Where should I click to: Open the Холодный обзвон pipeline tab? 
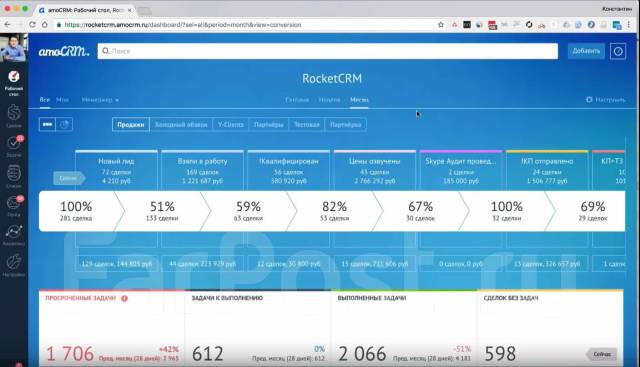(x=181, y=125)
